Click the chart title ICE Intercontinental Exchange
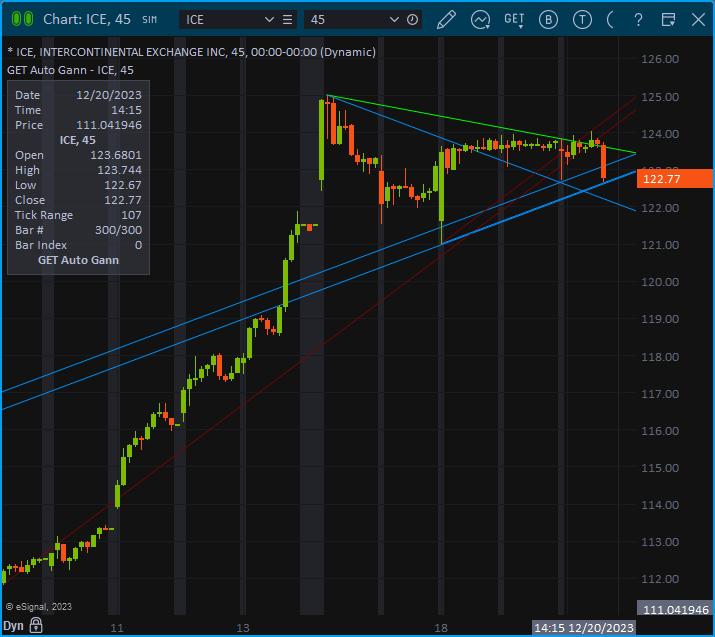 coord(192,52)
